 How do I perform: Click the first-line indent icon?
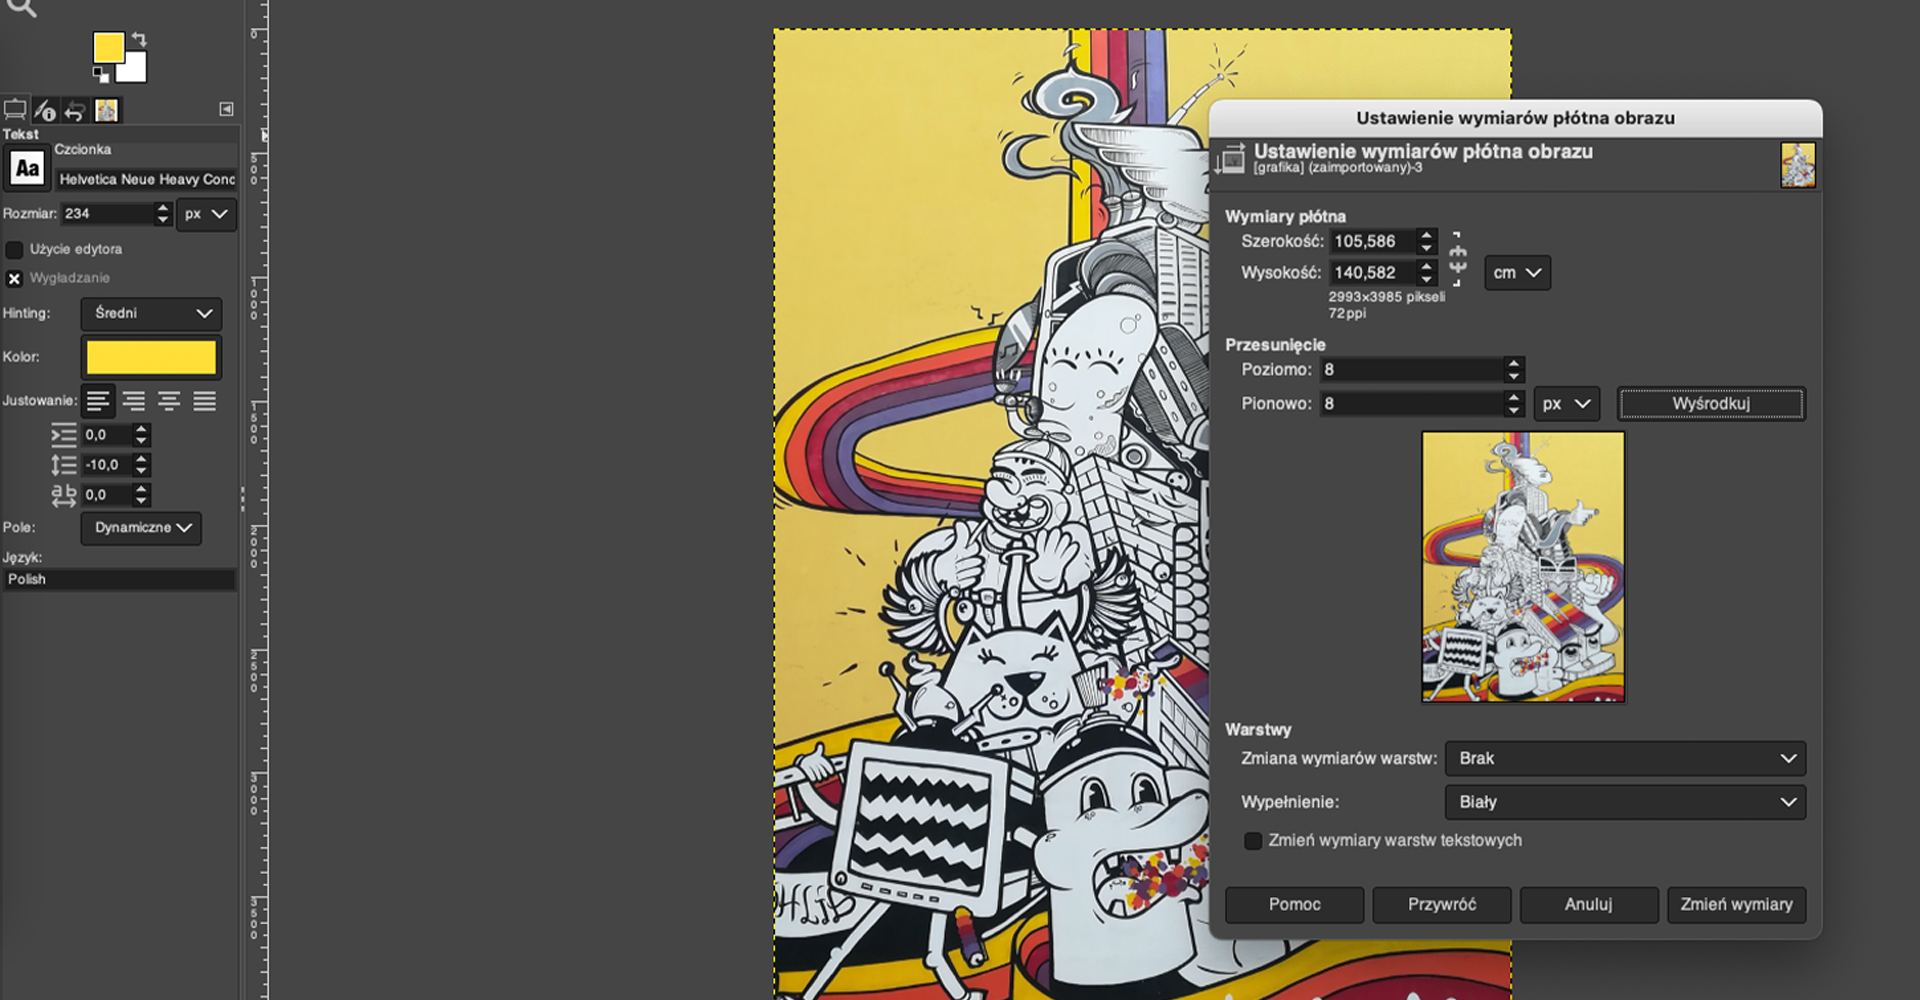coord(63,435)
